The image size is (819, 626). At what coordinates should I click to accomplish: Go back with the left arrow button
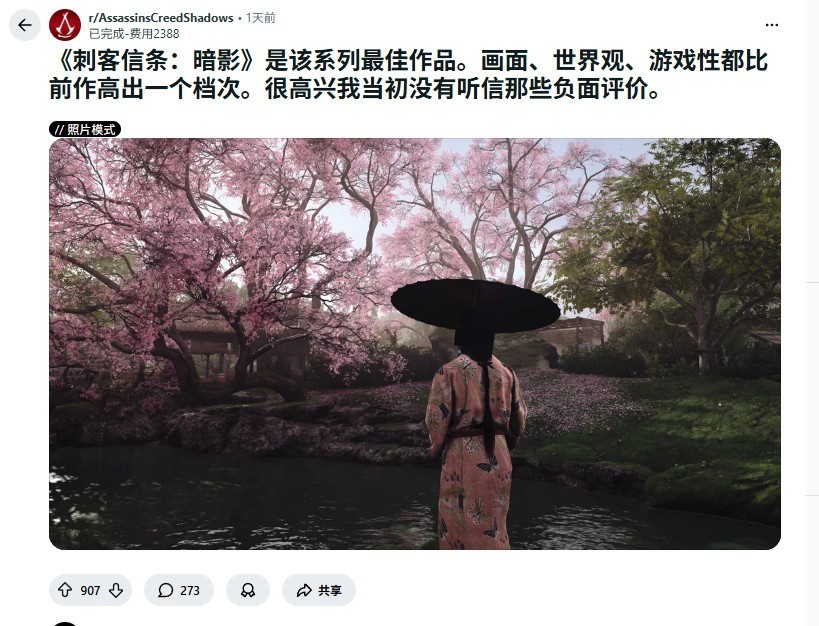[25, 25]
